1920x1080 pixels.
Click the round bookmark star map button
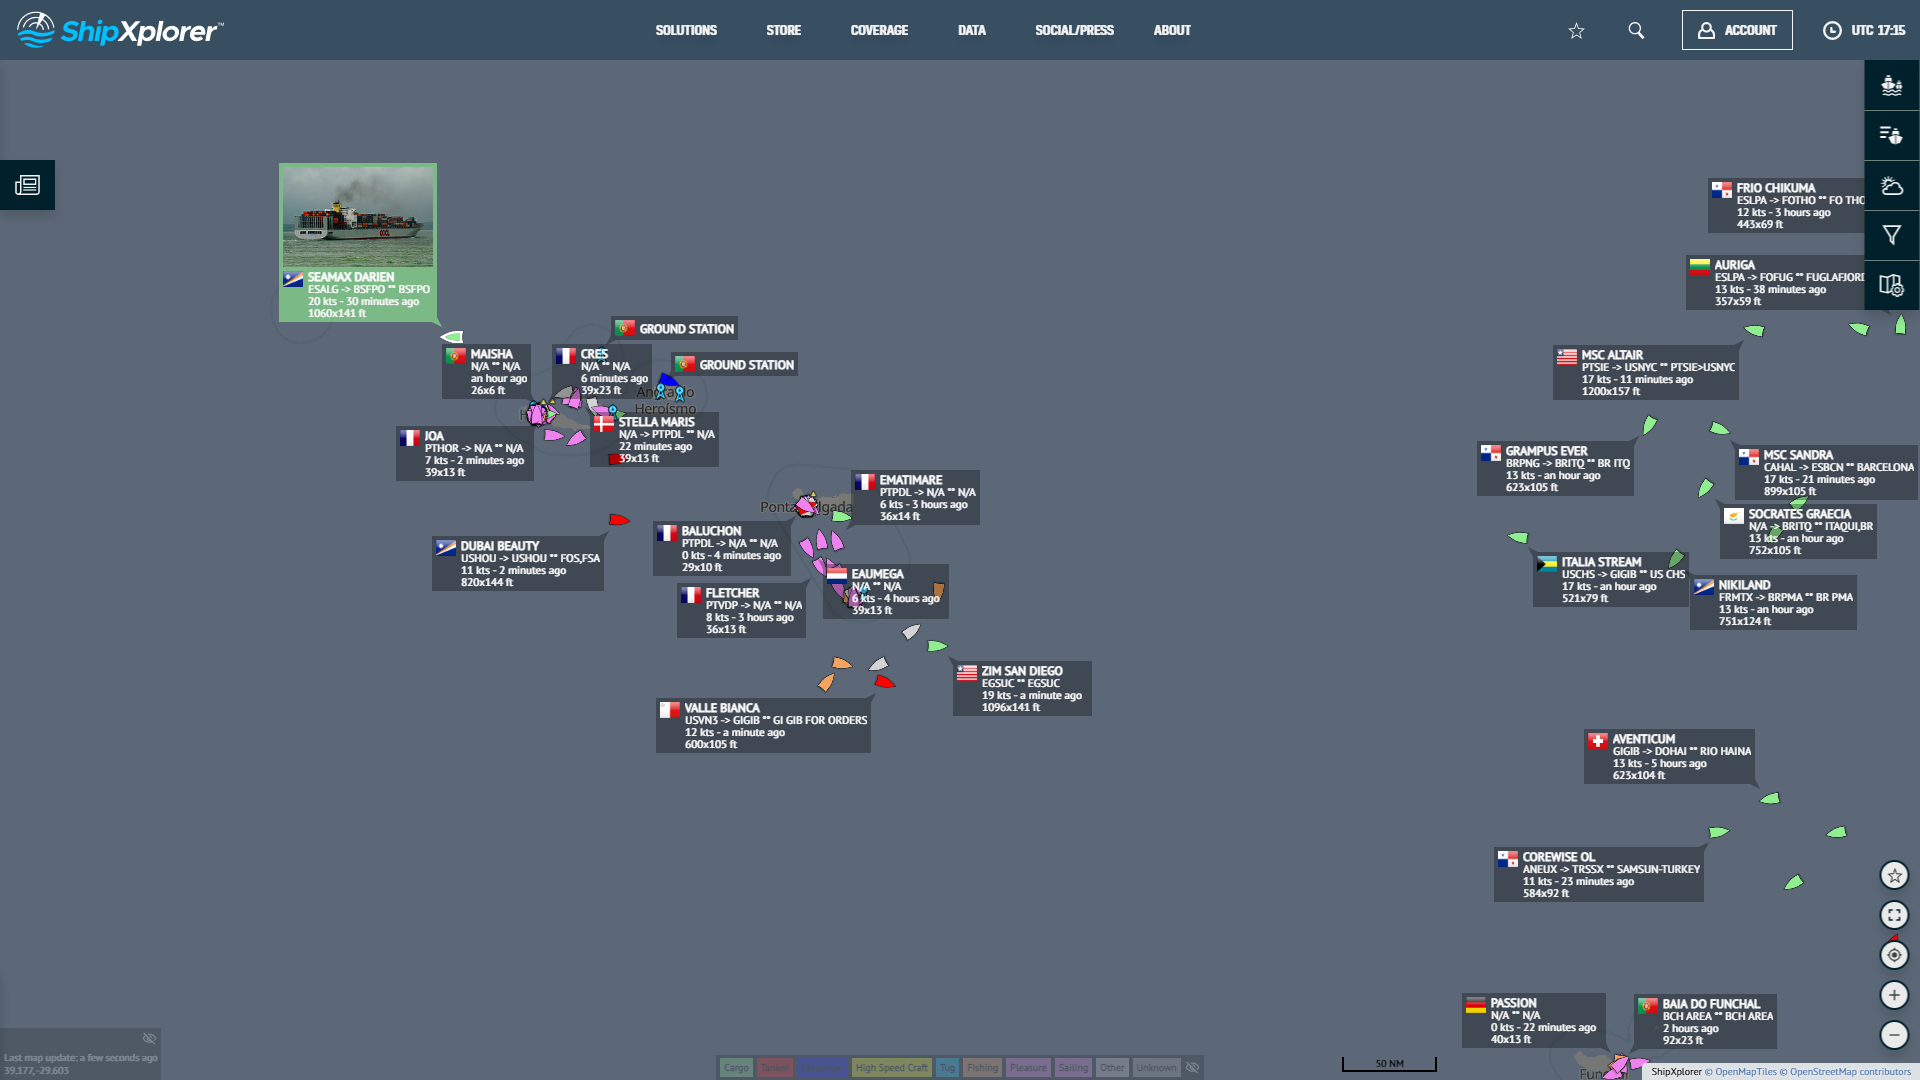[1894, 876]
